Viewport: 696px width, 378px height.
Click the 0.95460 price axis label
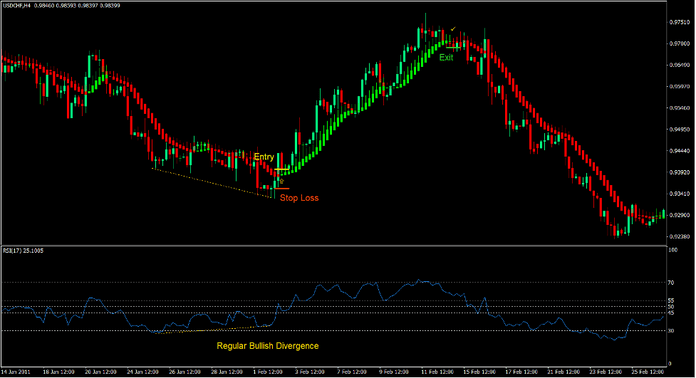pyautogui.click(x=680, y=108)
